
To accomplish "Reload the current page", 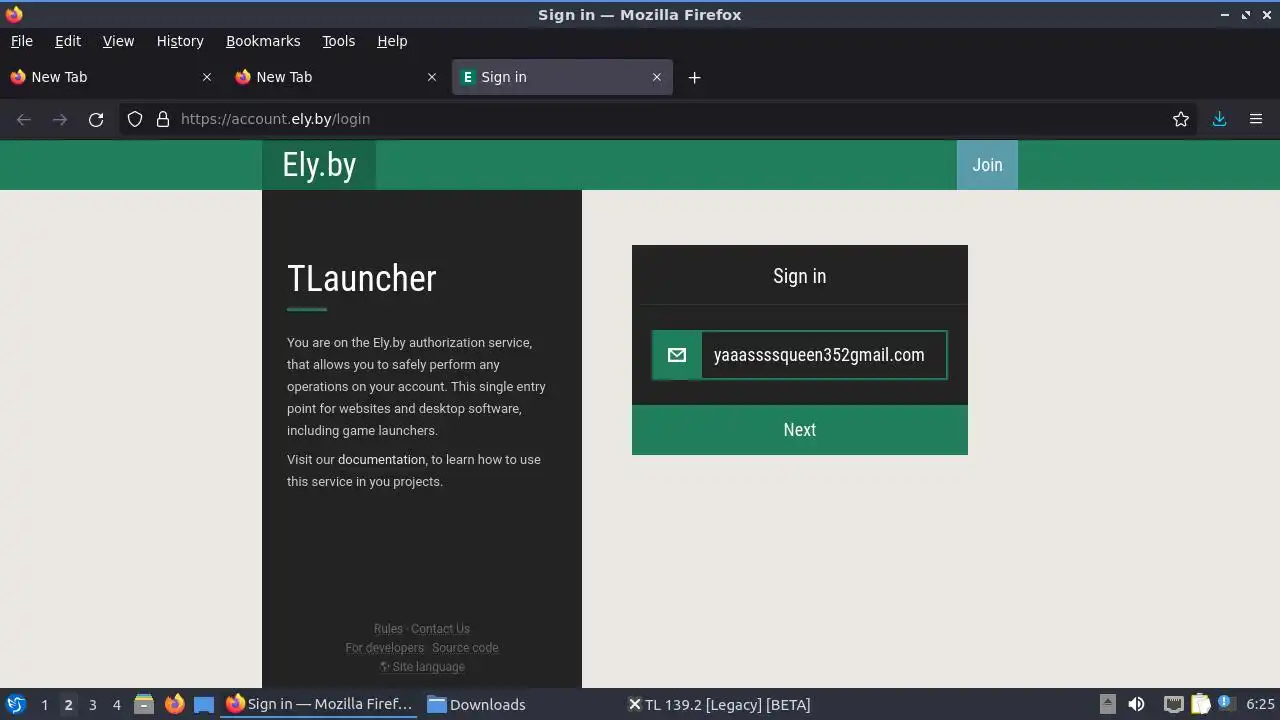I will (96, 119).
